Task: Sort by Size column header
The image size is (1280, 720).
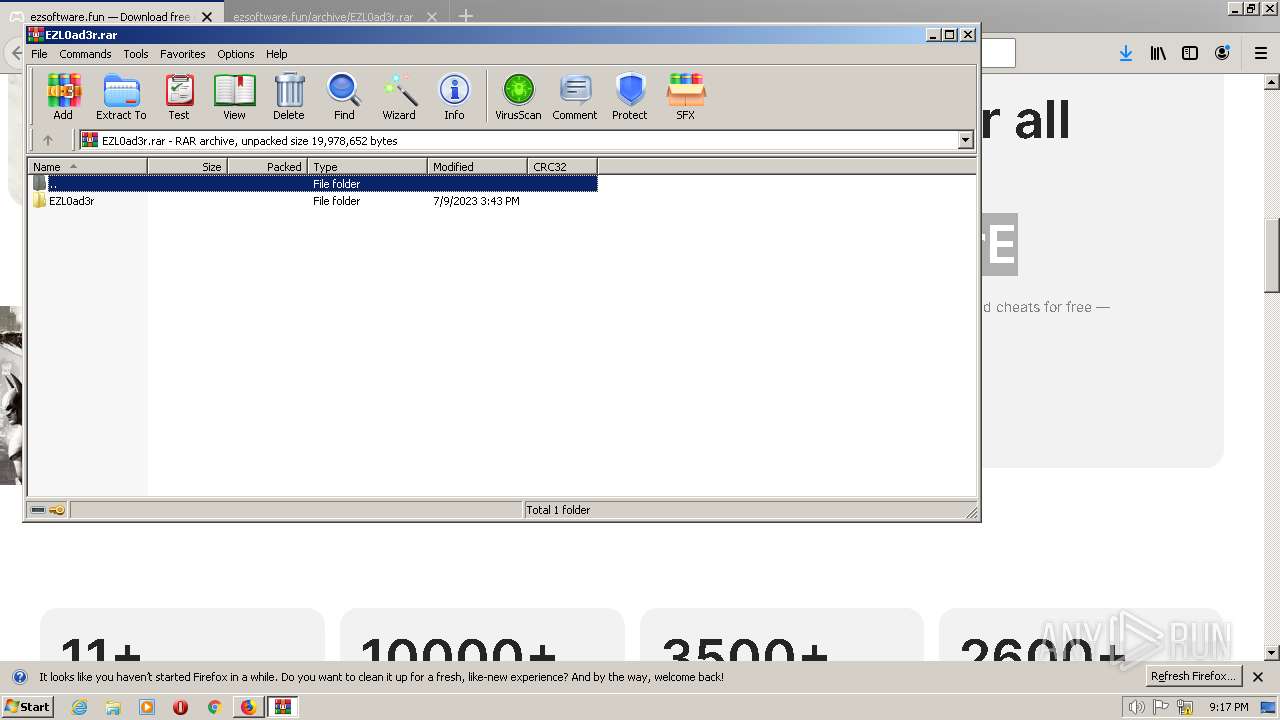Action: pos(187,167)
